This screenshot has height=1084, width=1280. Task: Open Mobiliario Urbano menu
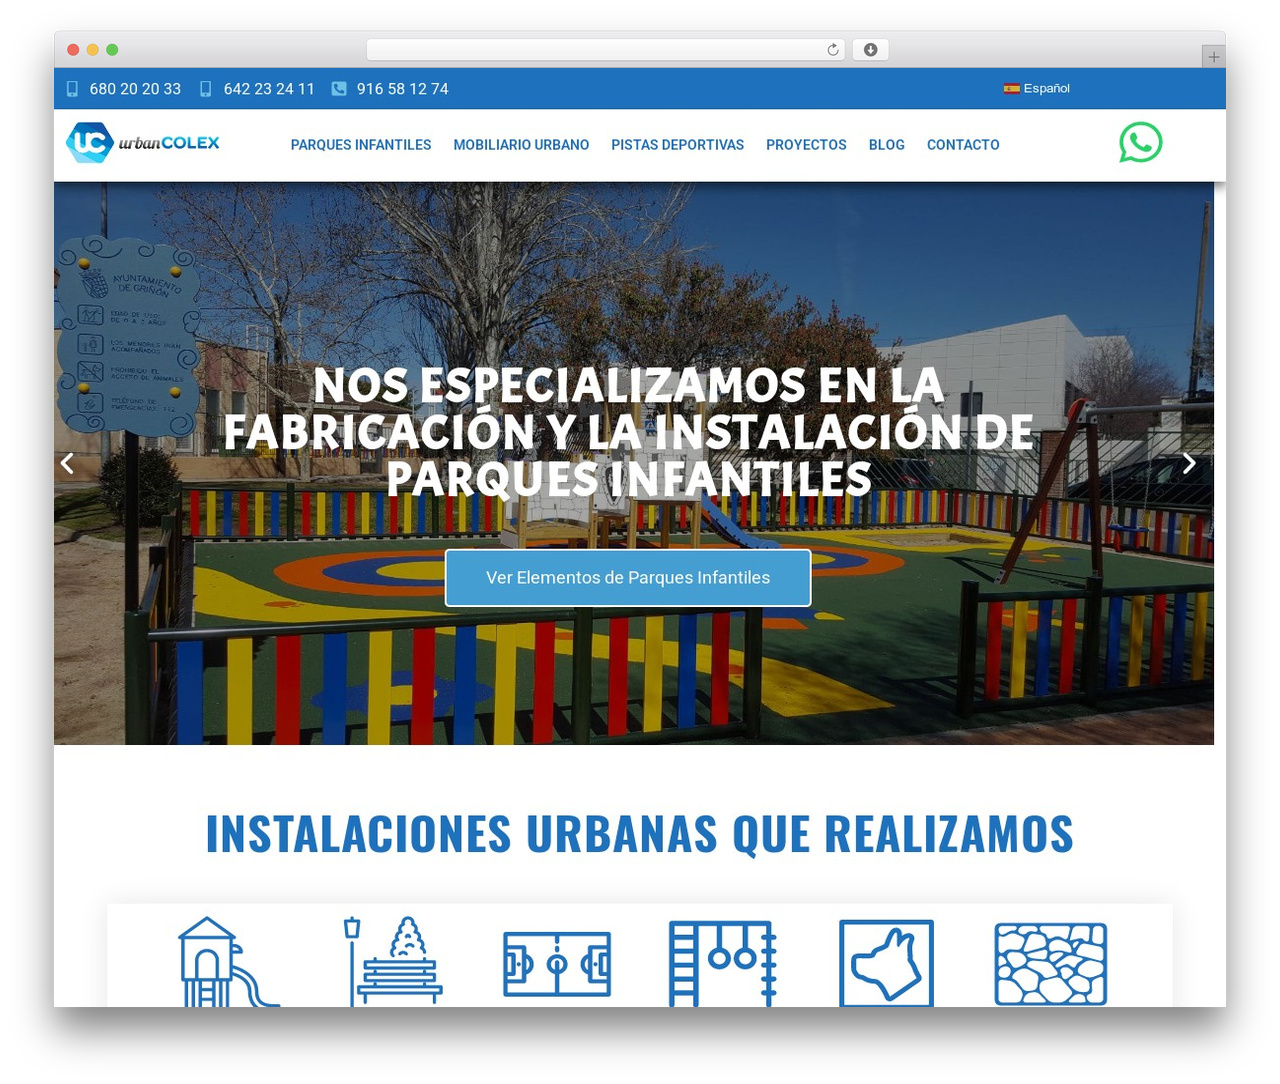point(521,145)
